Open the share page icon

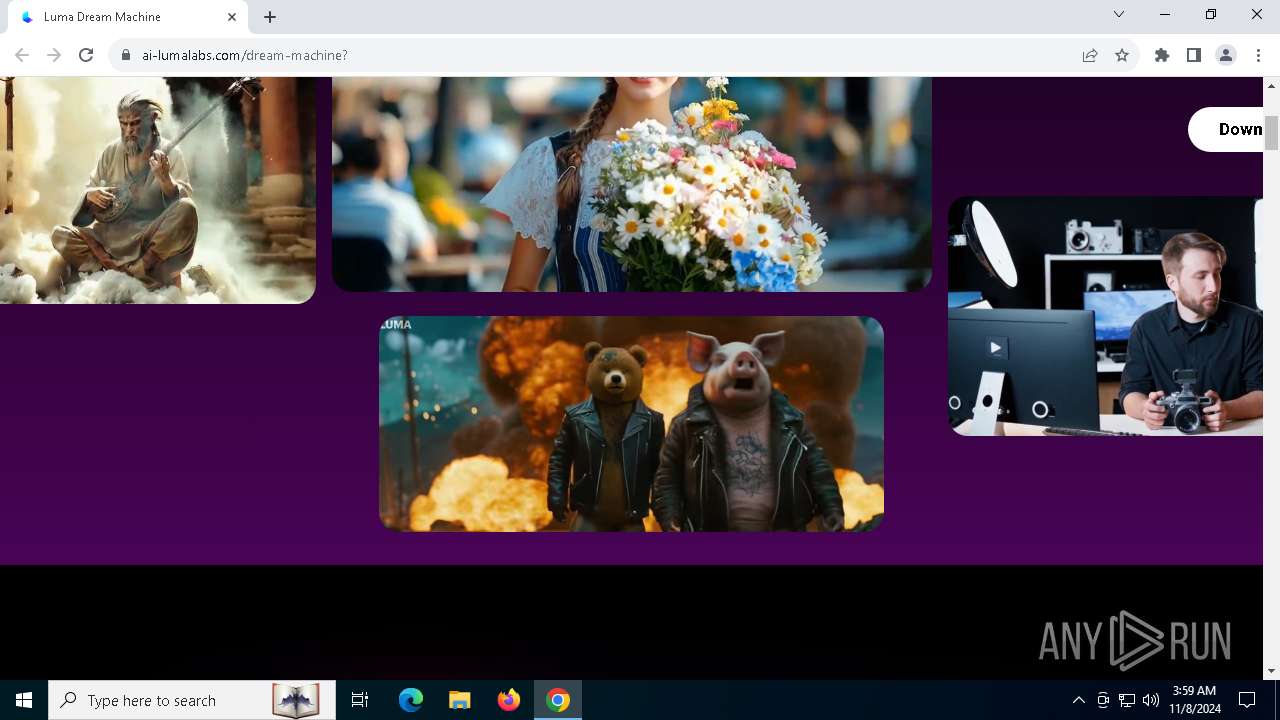click(x=1090, y=55)
